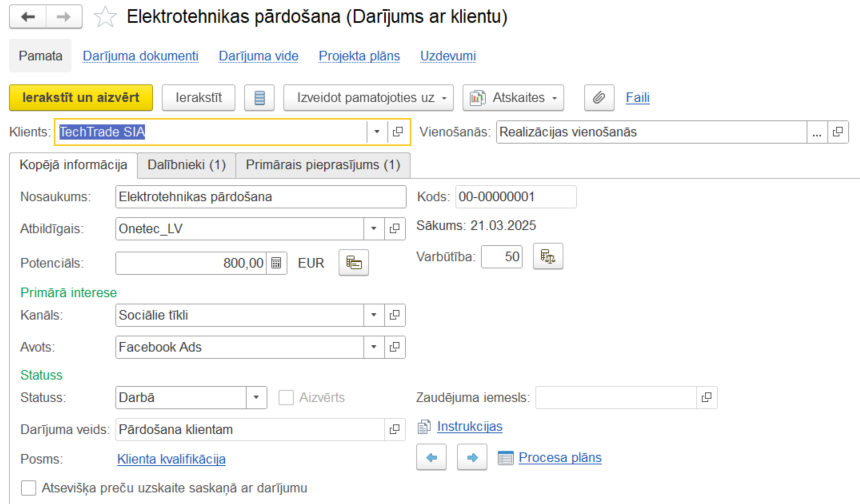The image size is (860, 504).
Task: Click the document list icon in toolbar
Action: 259,97
